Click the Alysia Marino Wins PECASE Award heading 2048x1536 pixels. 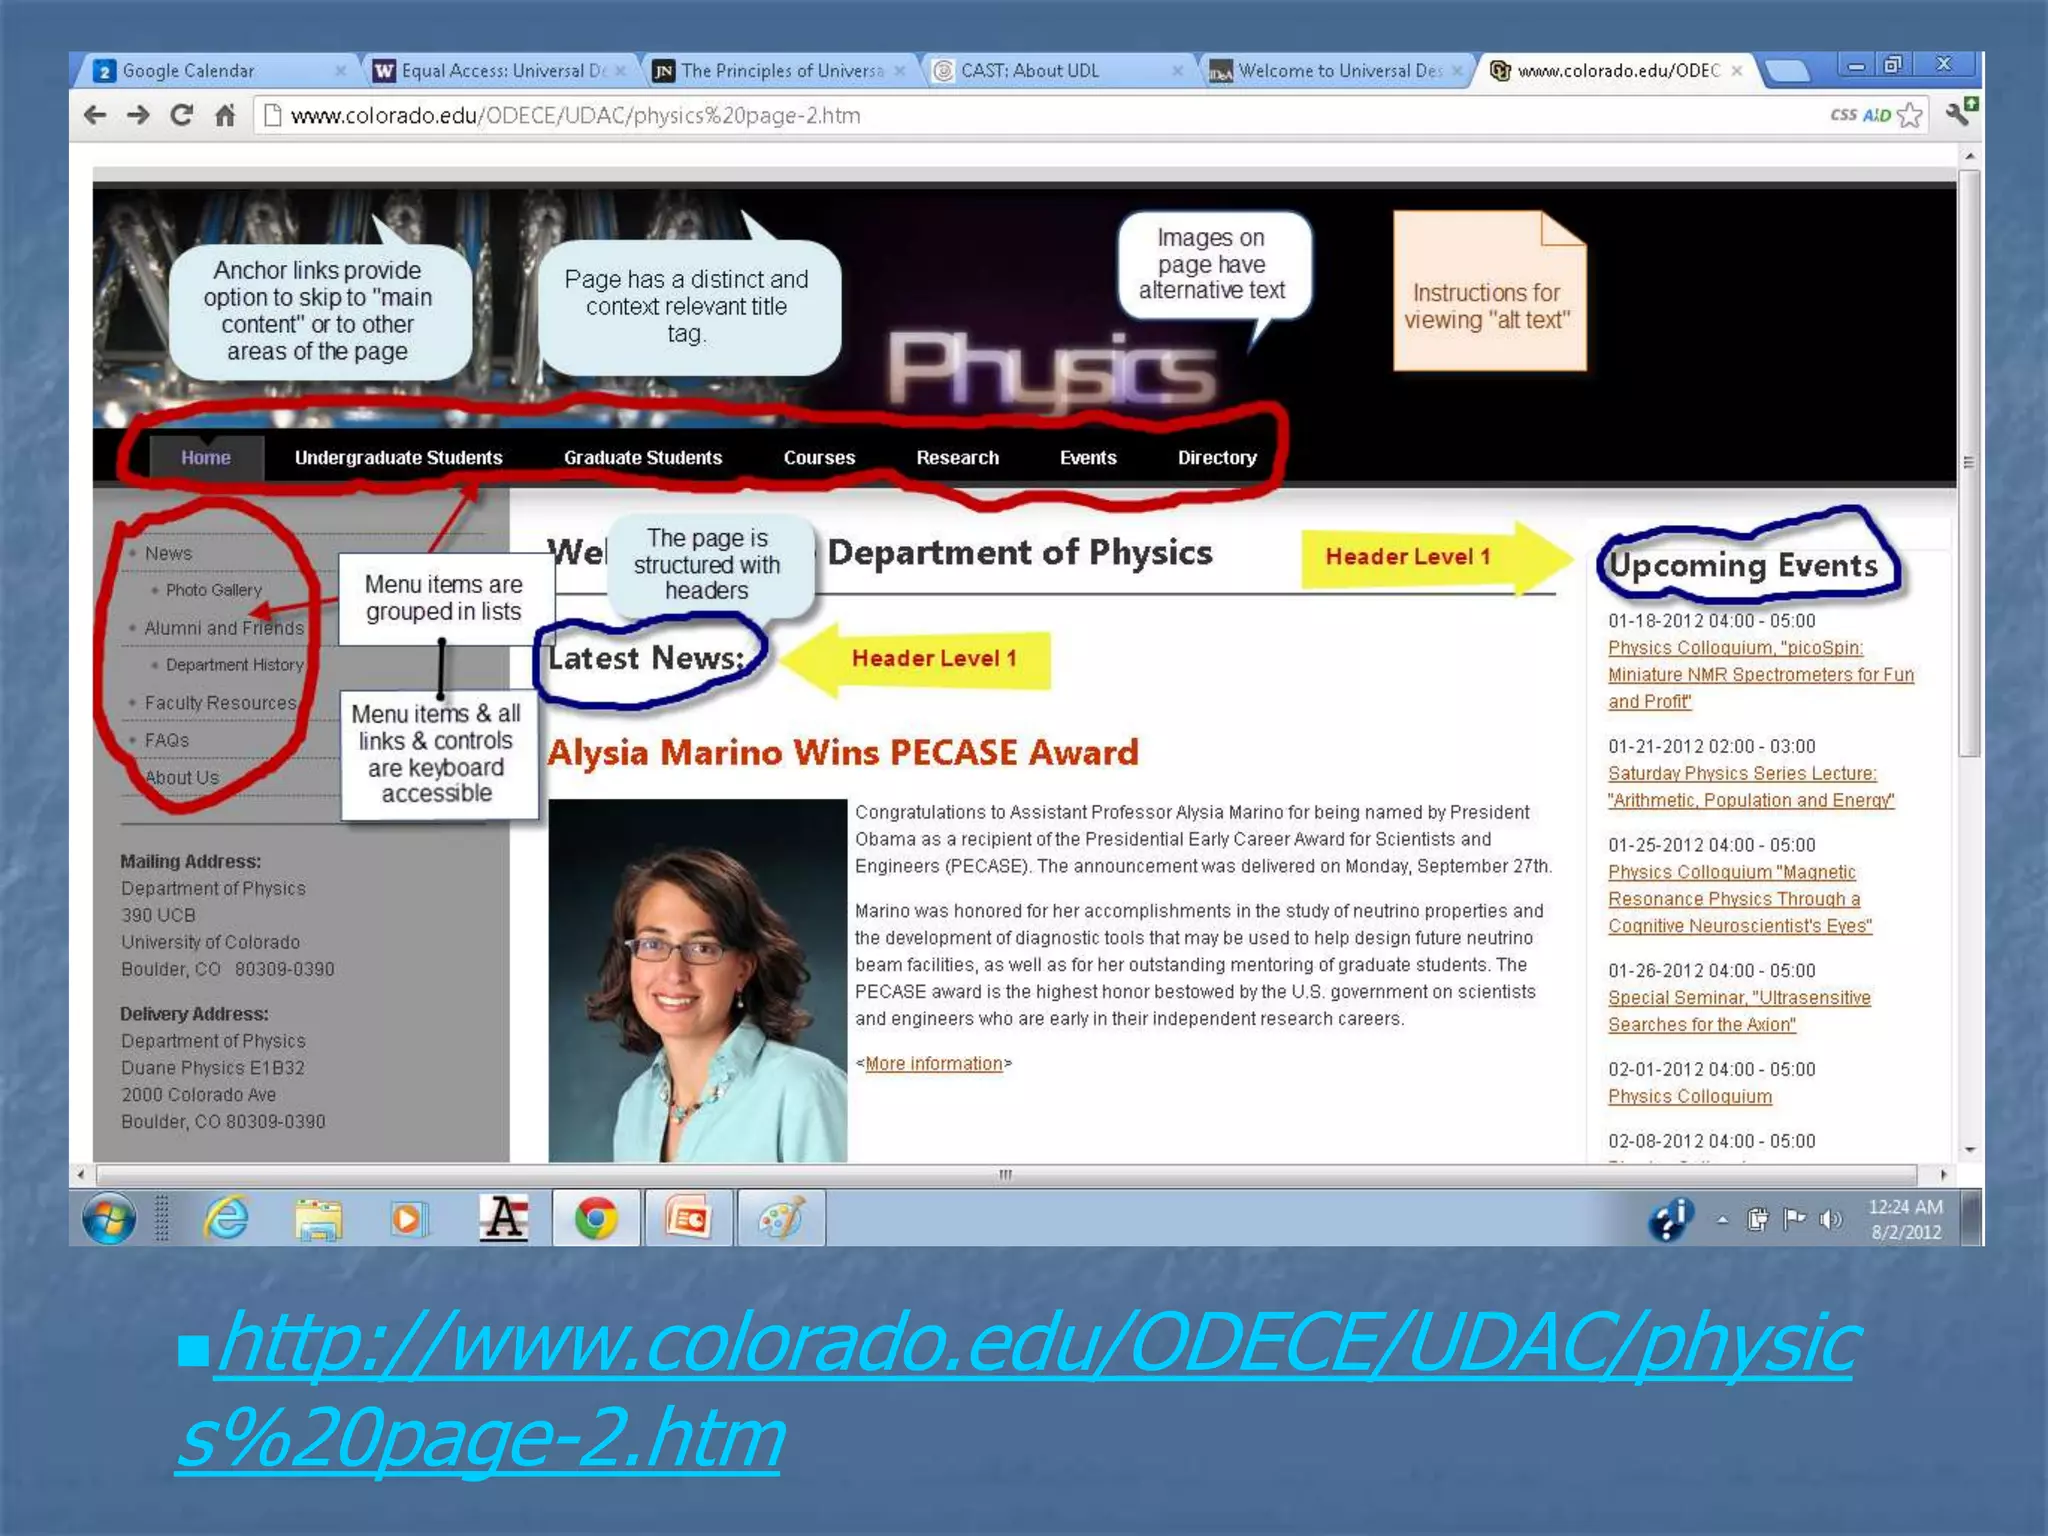[x=843, y=752]
